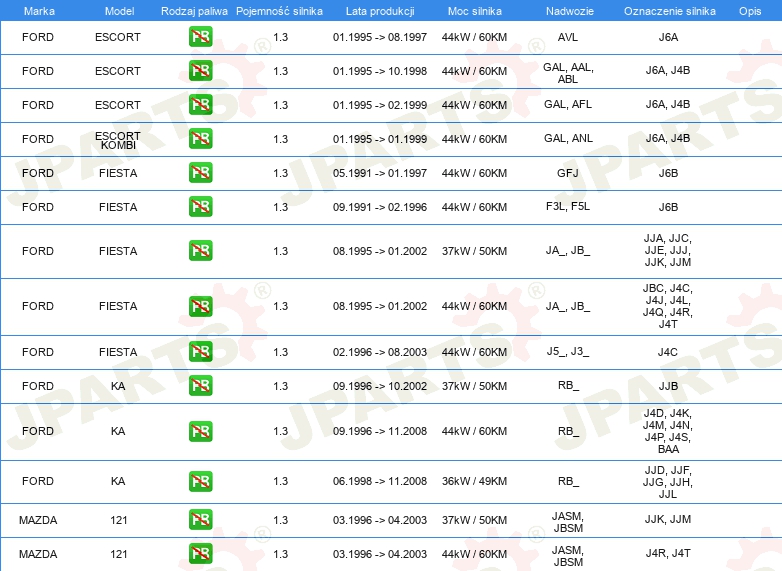Click the date range 02.1996 -> 08.2003
The height and width of the screenshot is (571, 782).
tap(380, 352)
